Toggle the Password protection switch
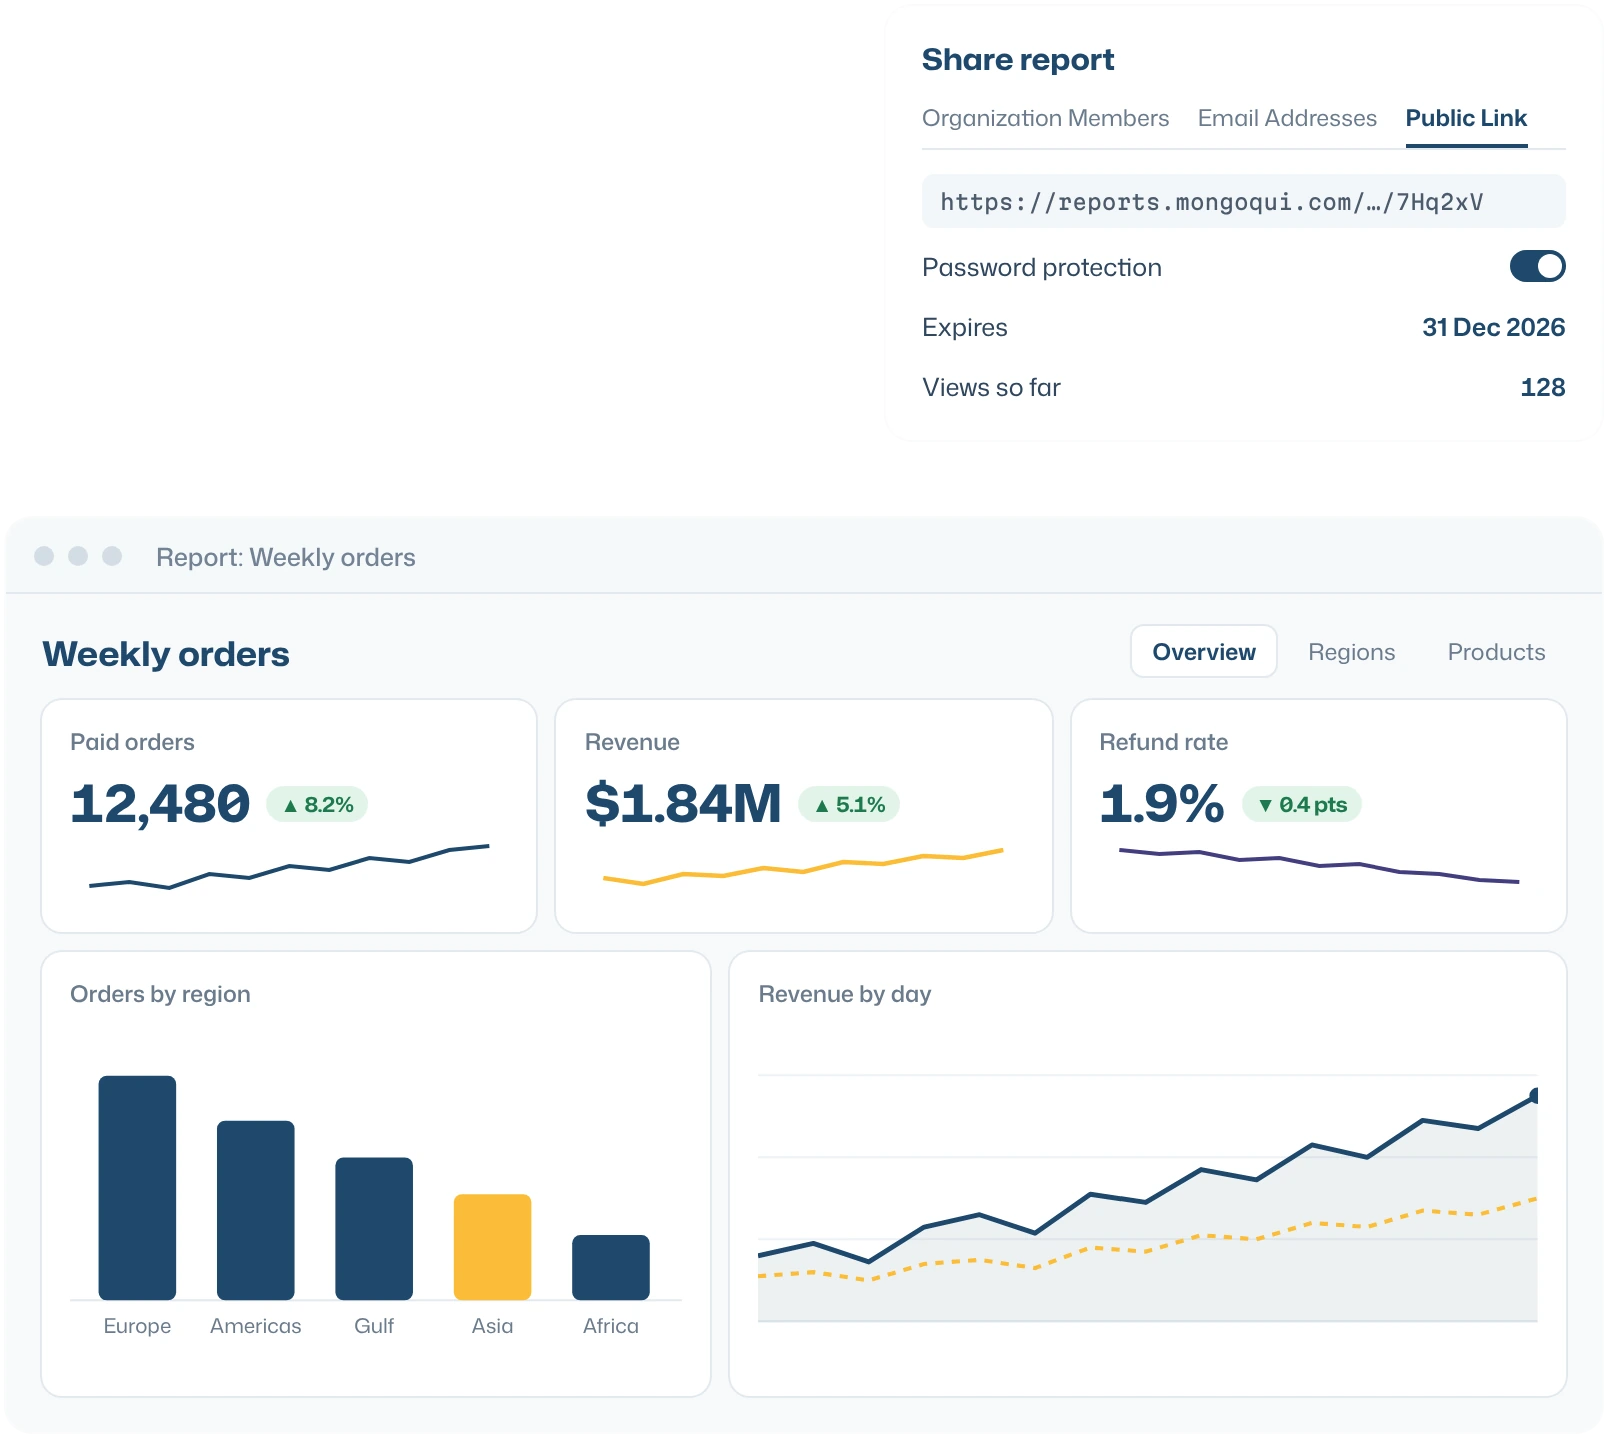This screenshot has width=1608, height=1438. [1537, 267]
